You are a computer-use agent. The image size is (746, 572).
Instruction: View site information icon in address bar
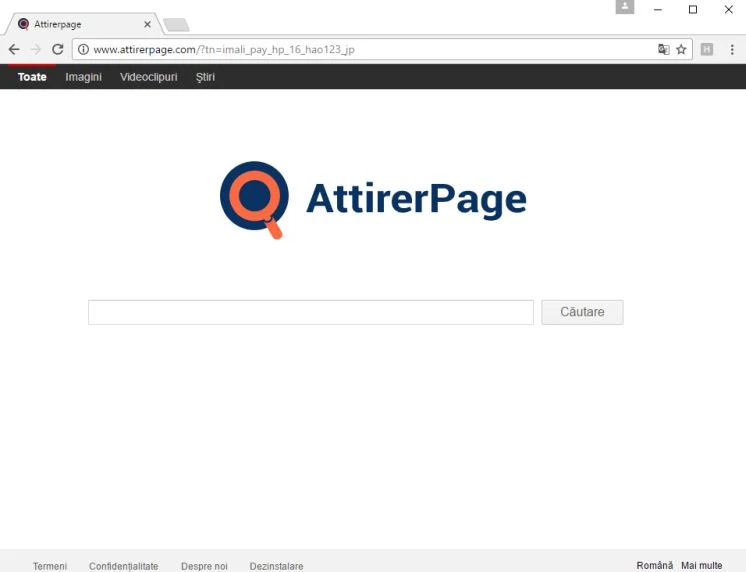83,49
